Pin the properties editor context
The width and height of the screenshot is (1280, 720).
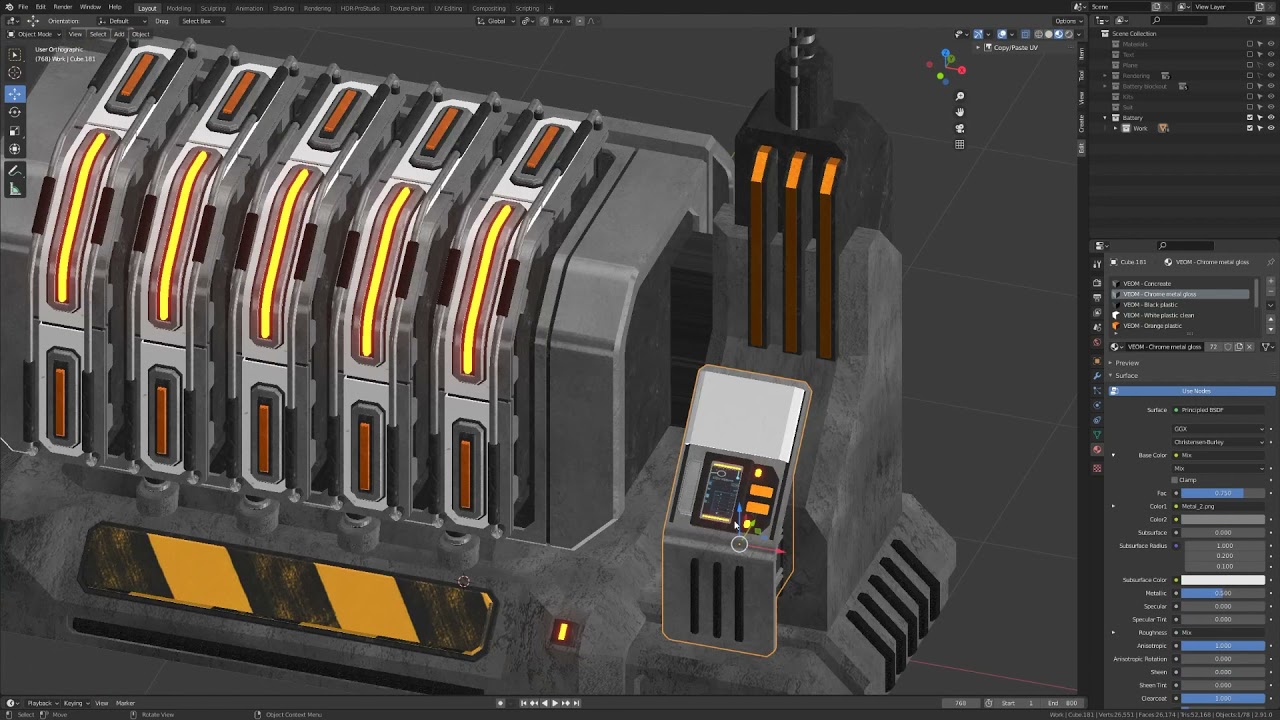pyautogui.click(x=1271, y=262)
